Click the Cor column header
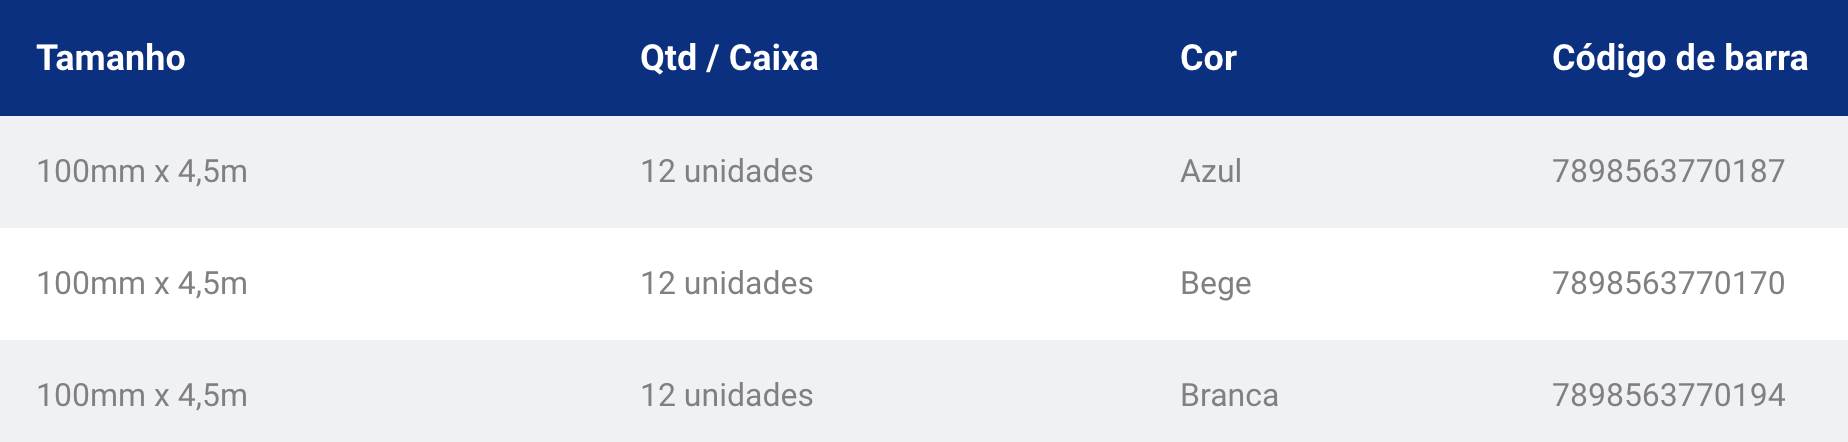1848x442 pixels. (1208, 58)
